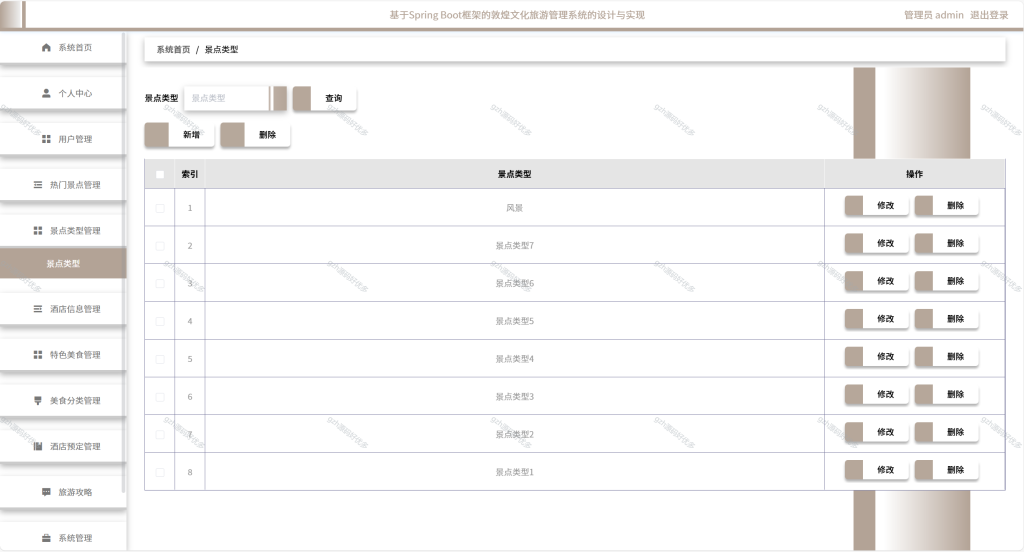
Task: Click 修改 for 景点类型3
Action: pos(876,394)
